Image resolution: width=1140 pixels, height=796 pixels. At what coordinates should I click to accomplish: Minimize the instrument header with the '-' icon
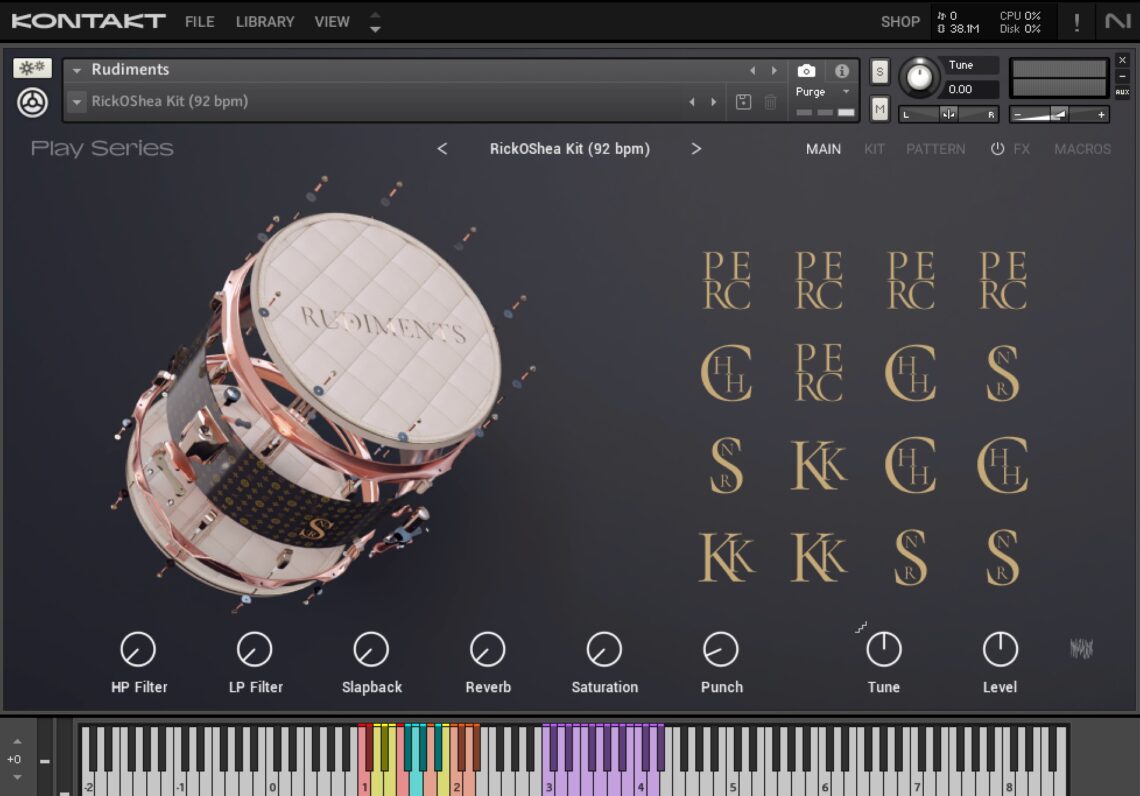click(1123, 76)
